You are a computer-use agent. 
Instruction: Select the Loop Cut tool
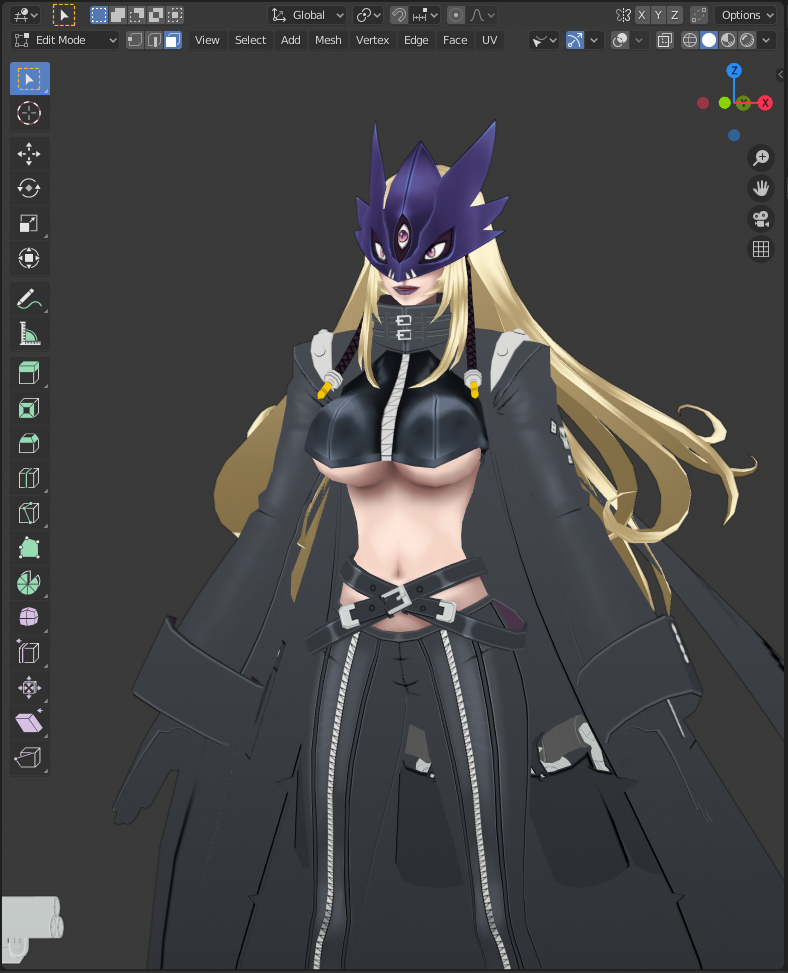[x=29, y=478]
